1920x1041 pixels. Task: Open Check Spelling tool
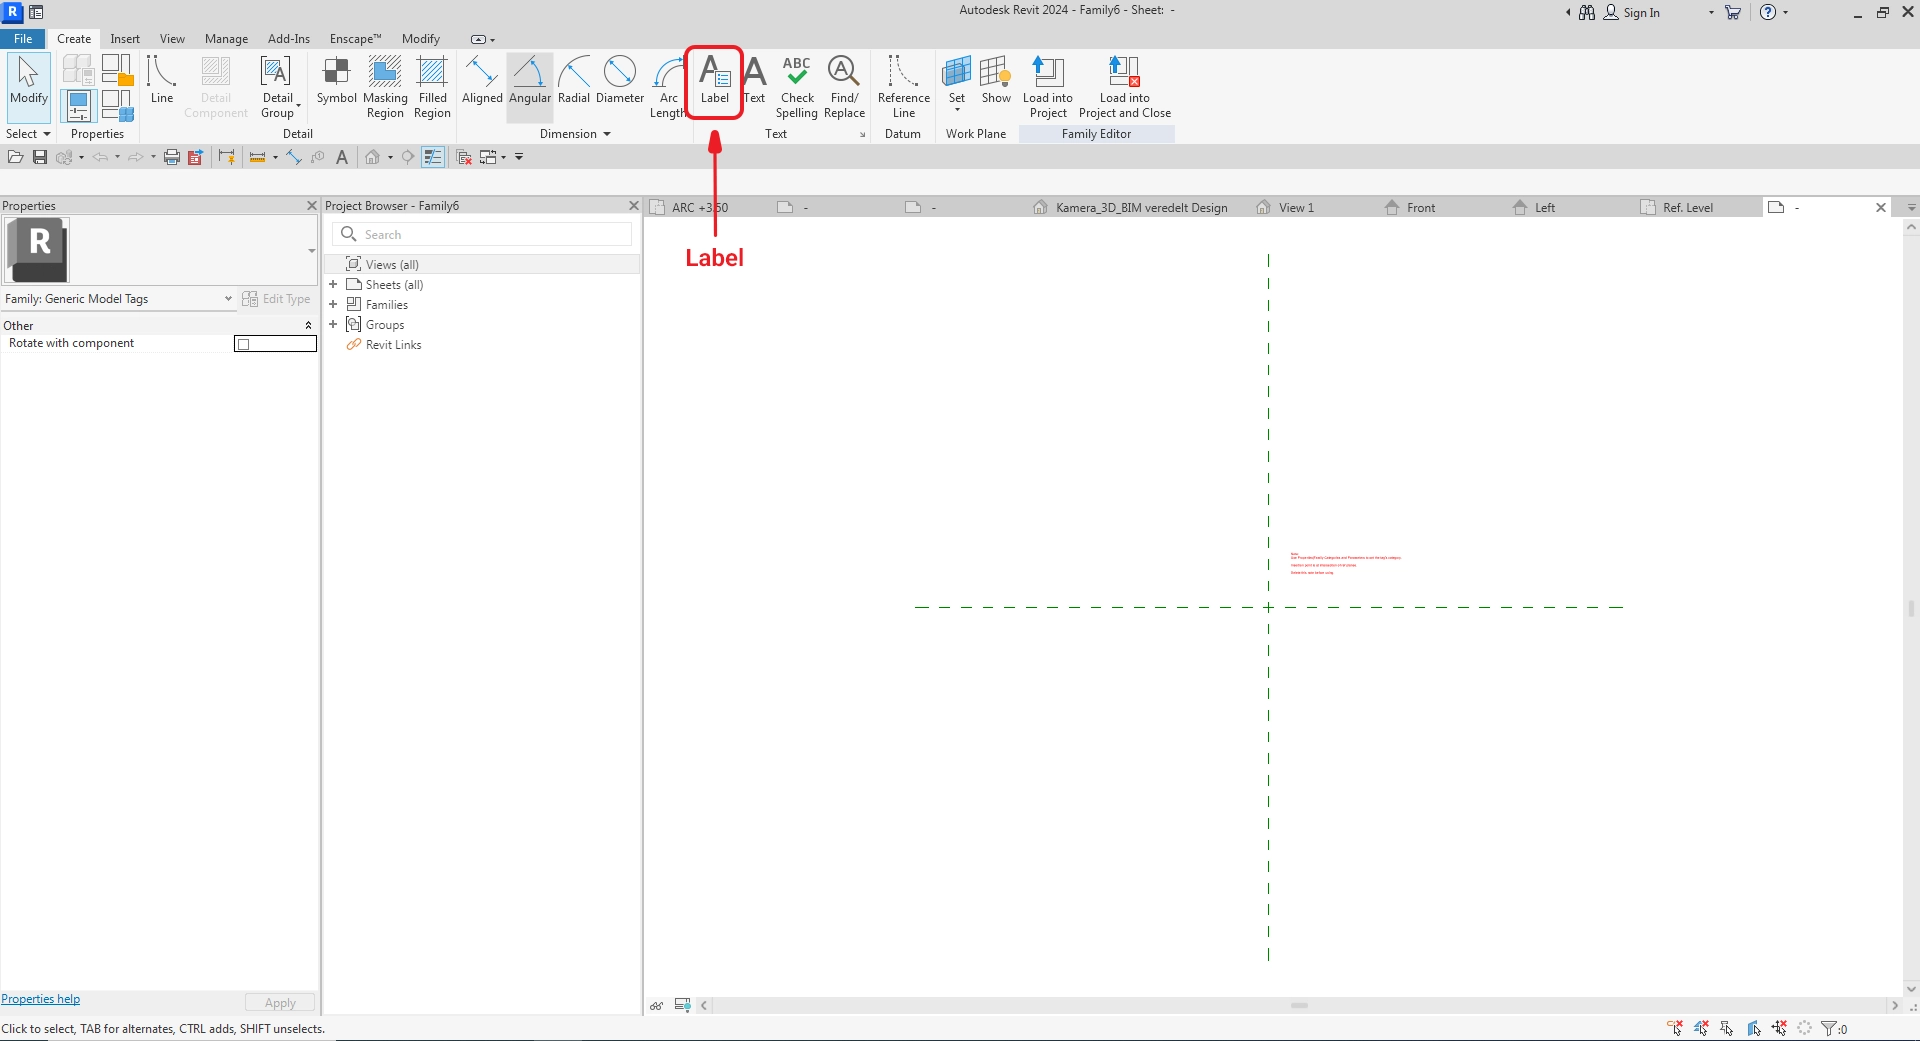click(797, 86)
